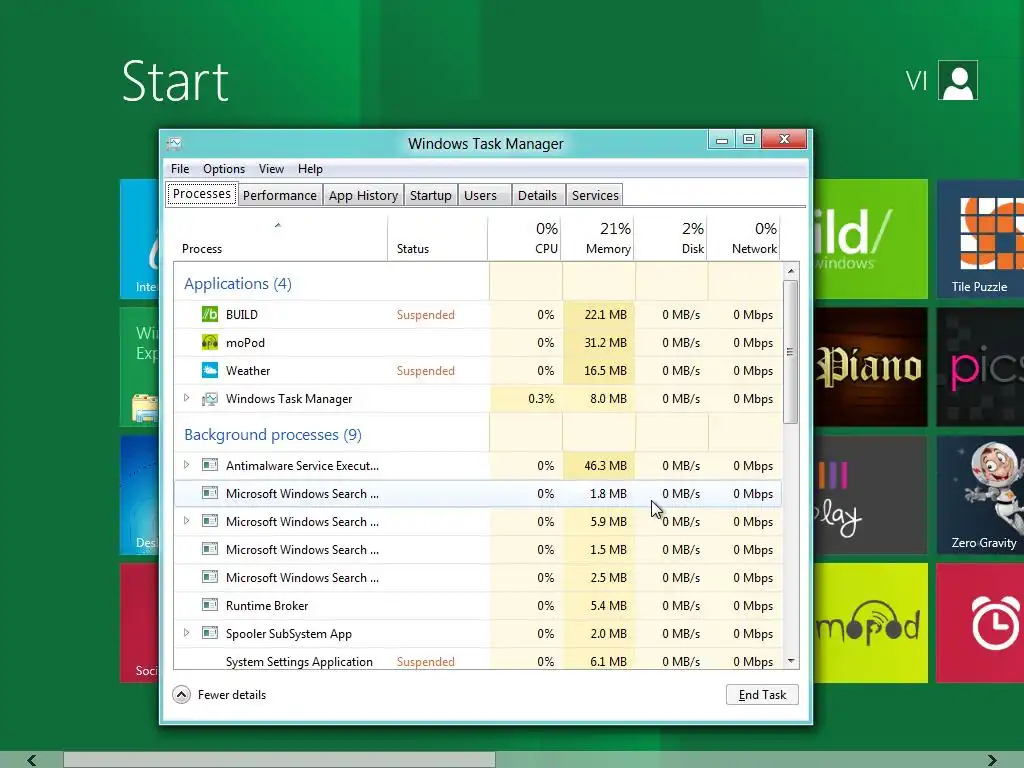1024x768 pixels.
Task: Open the Options menu
Action: [x=224, y=169]
